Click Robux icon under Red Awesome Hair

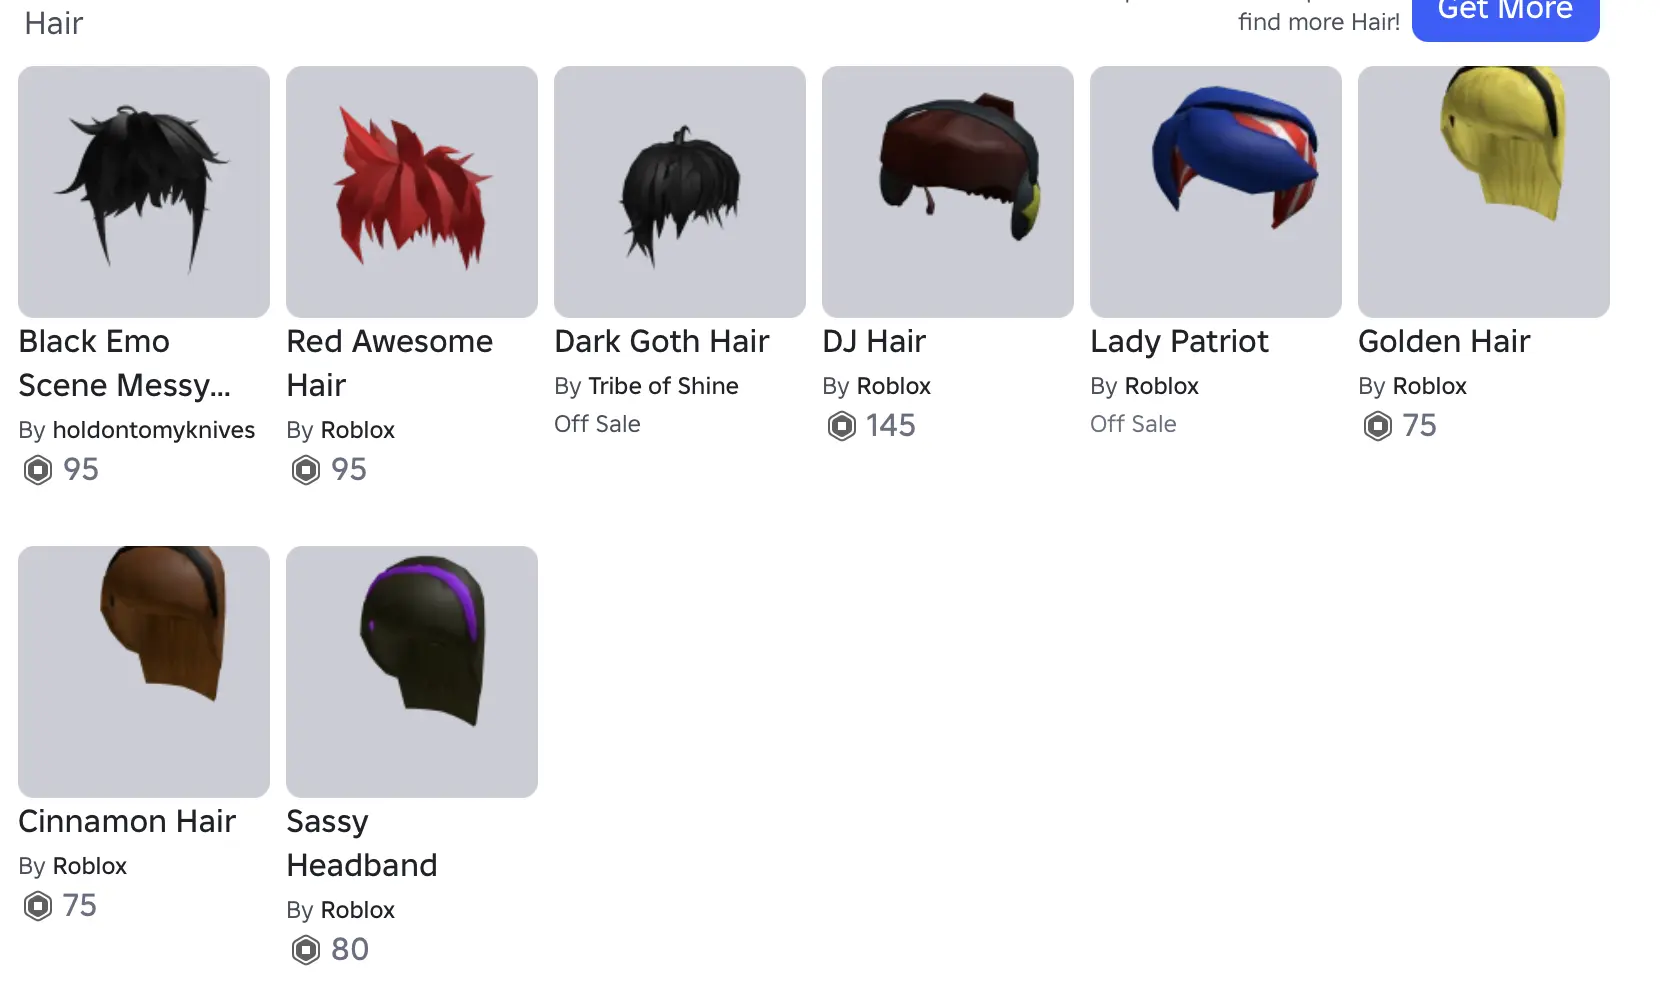(306, 470)
